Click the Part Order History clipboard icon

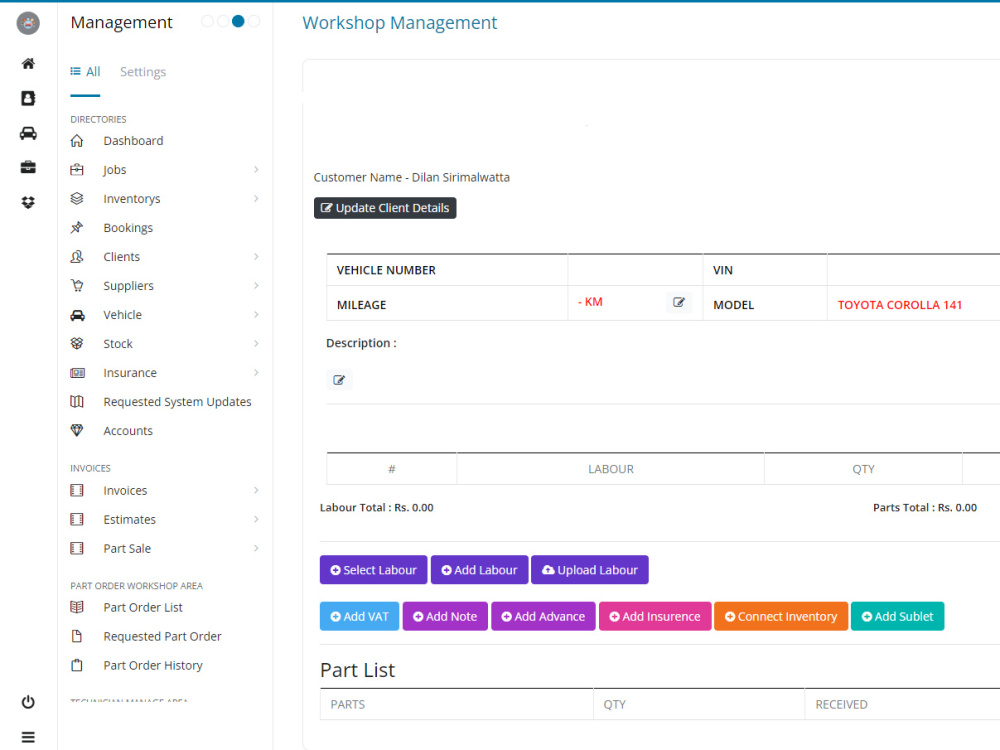(x=77, y=665)
